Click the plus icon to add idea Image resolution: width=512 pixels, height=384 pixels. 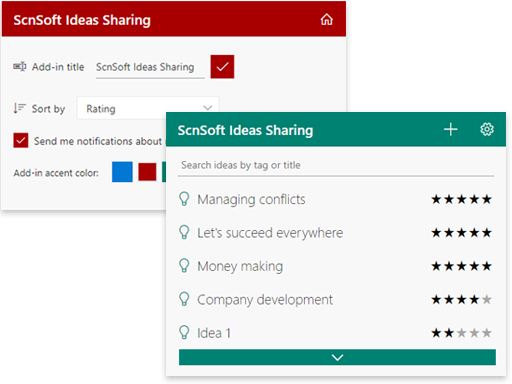(x=450, y=129)
